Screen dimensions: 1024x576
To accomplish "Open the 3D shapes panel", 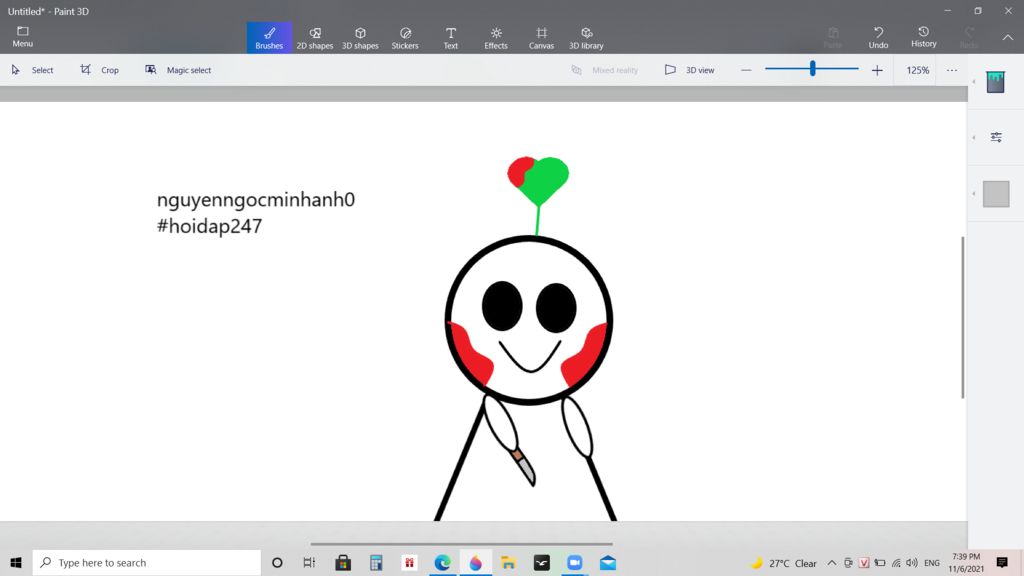I will click(x=359, y=37).
